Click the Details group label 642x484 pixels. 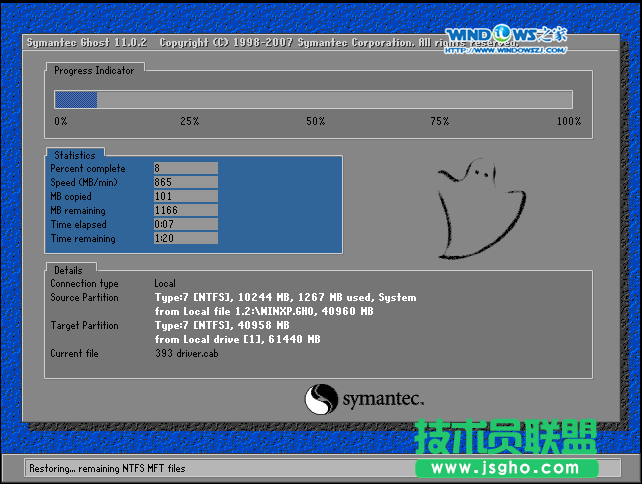(68, 270)
